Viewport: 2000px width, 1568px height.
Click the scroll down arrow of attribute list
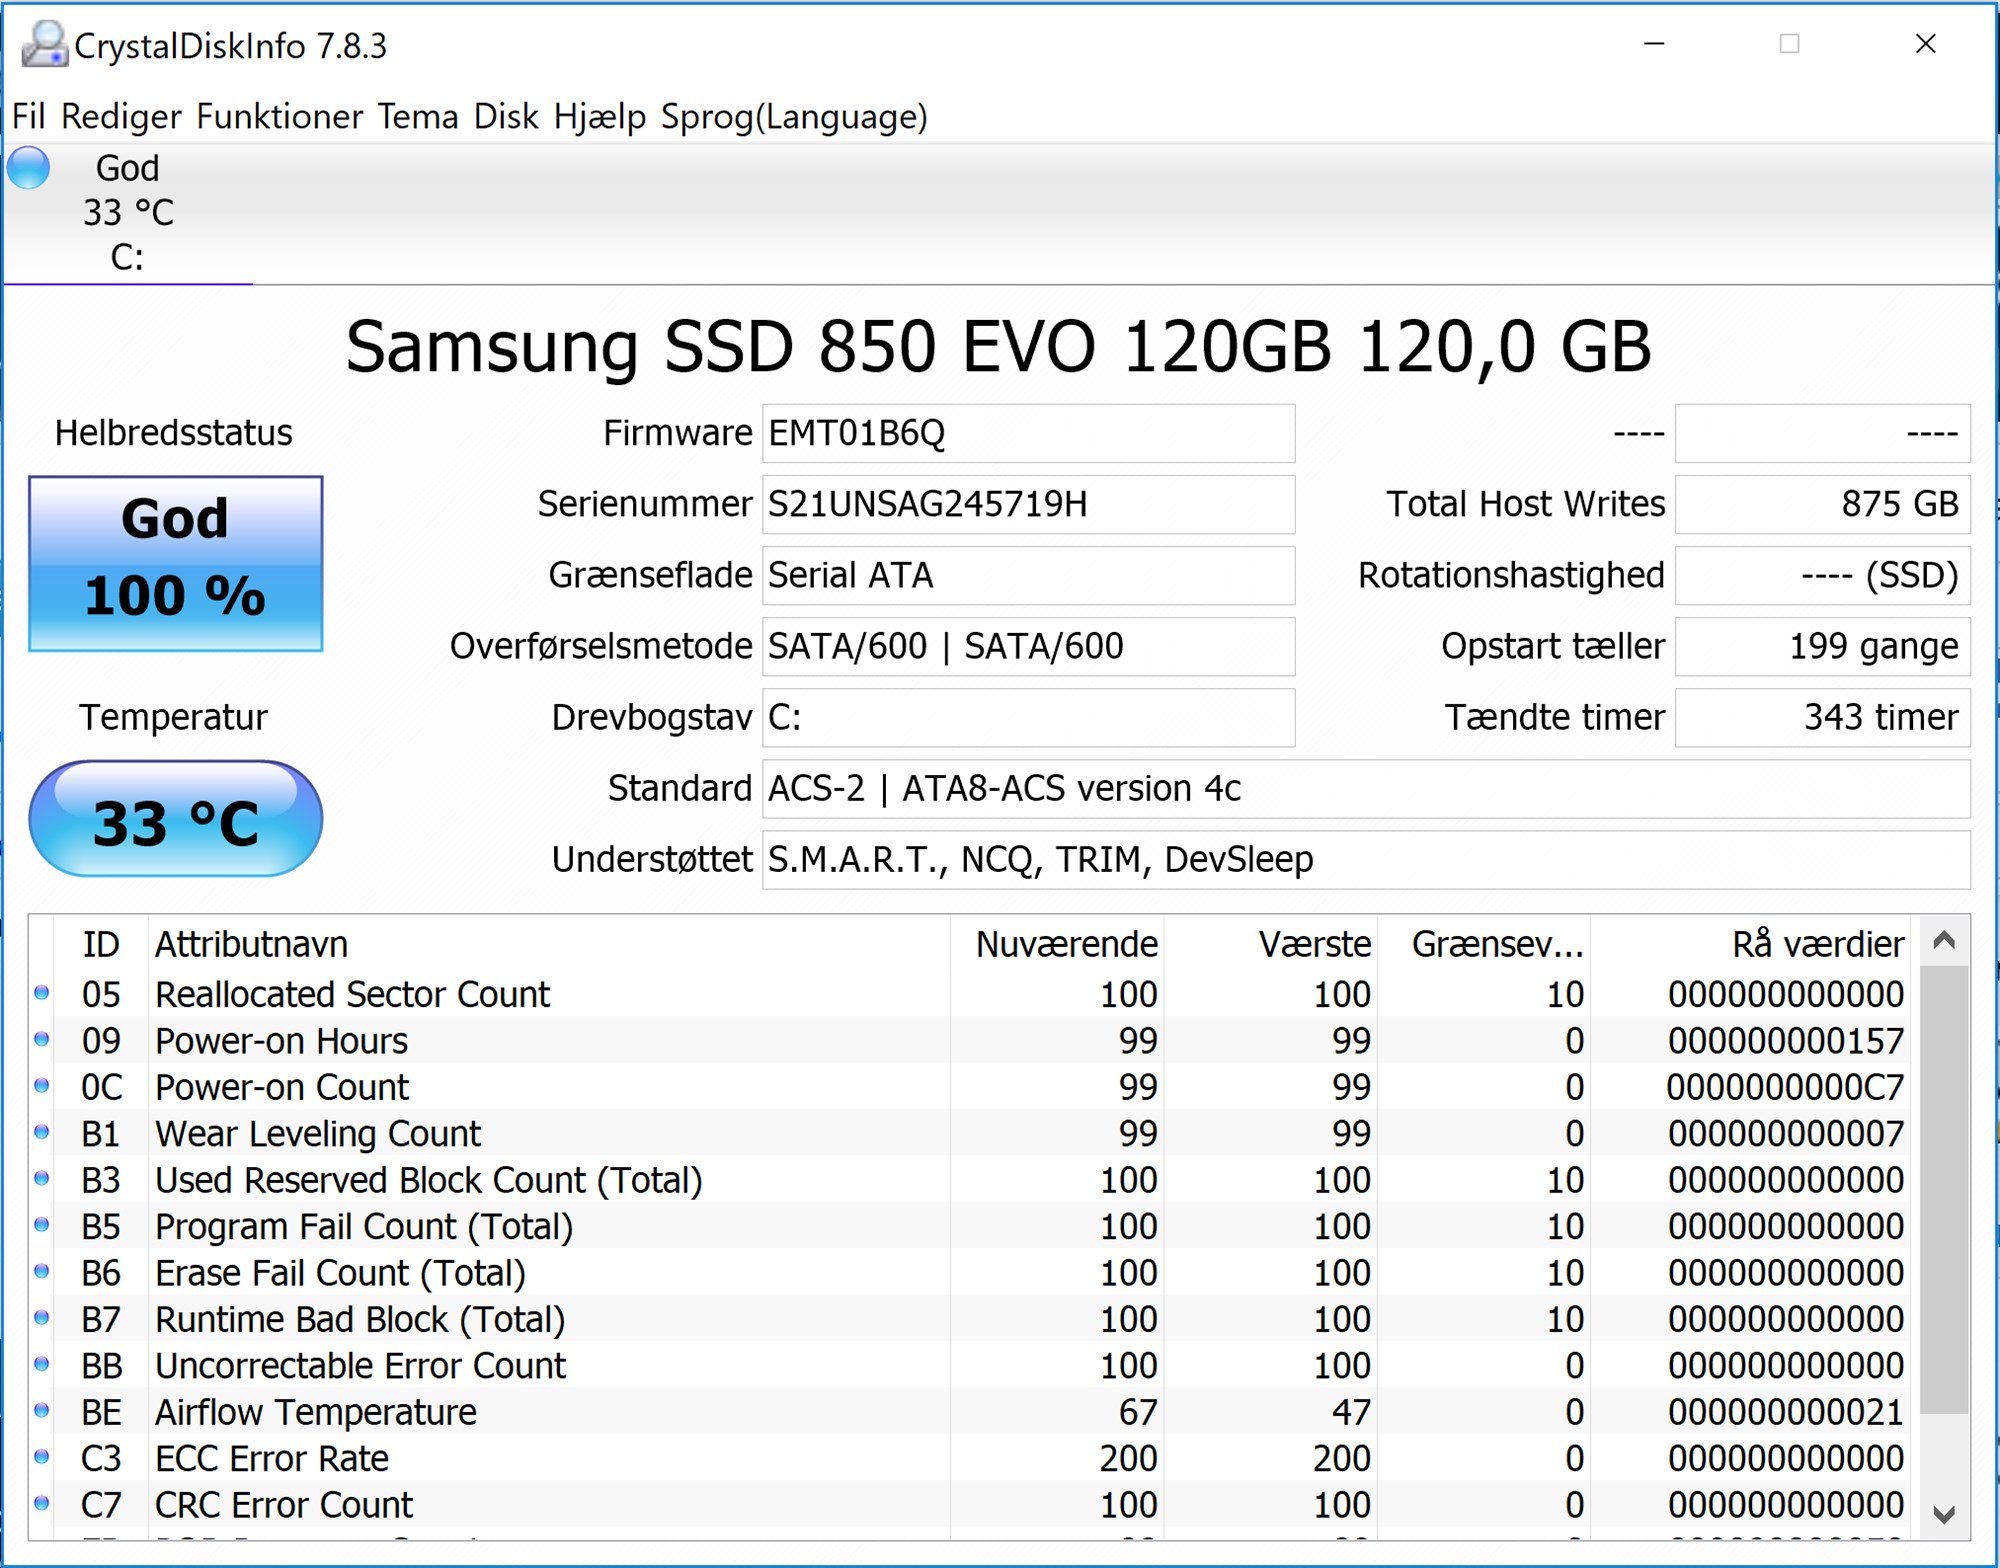(x=1944, y=1514)
